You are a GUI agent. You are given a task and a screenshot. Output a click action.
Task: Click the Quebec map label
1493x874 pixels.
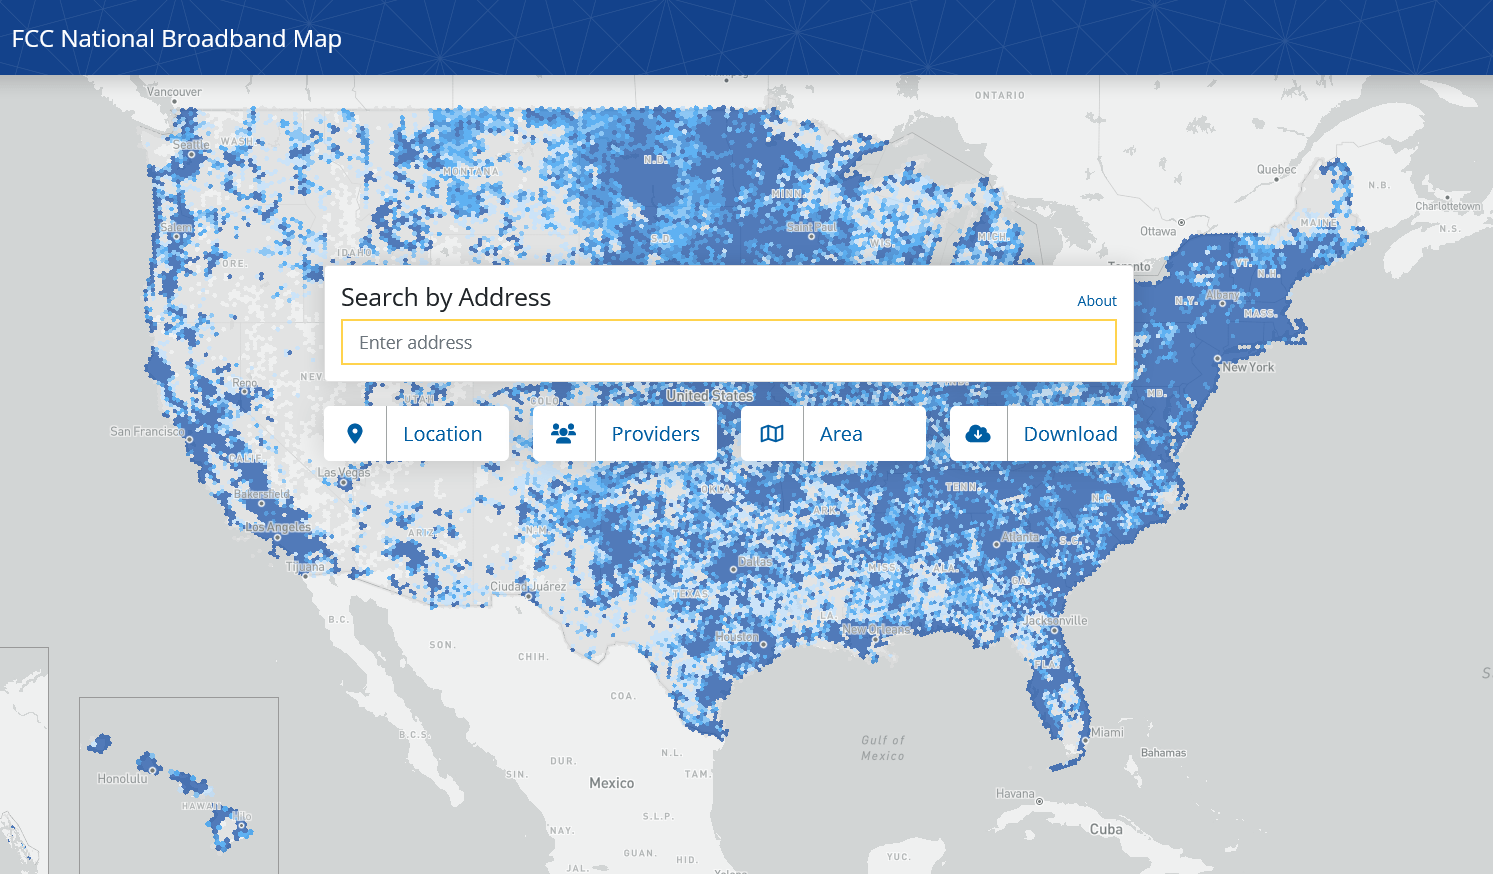[x=1277, y=169]
